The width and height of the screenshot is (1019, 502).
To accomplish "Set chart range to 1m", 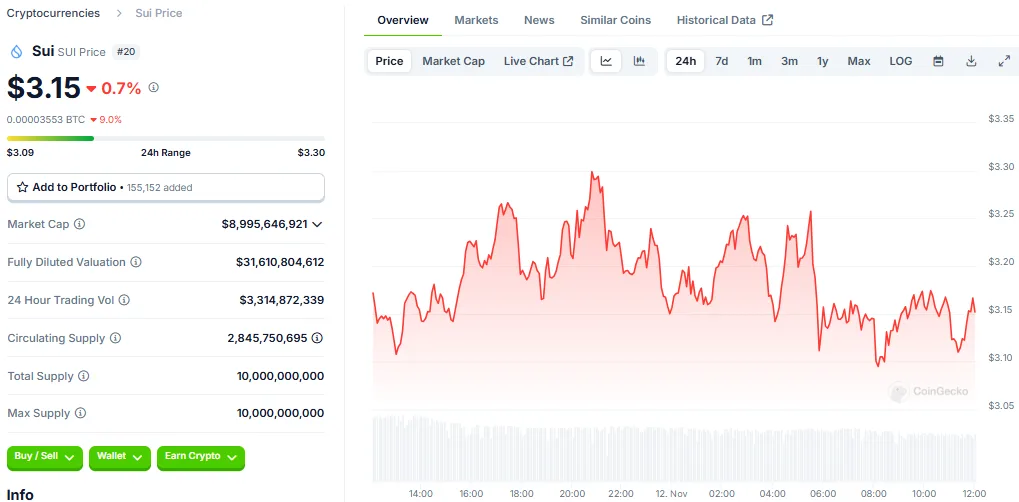I will pos(755,61).
